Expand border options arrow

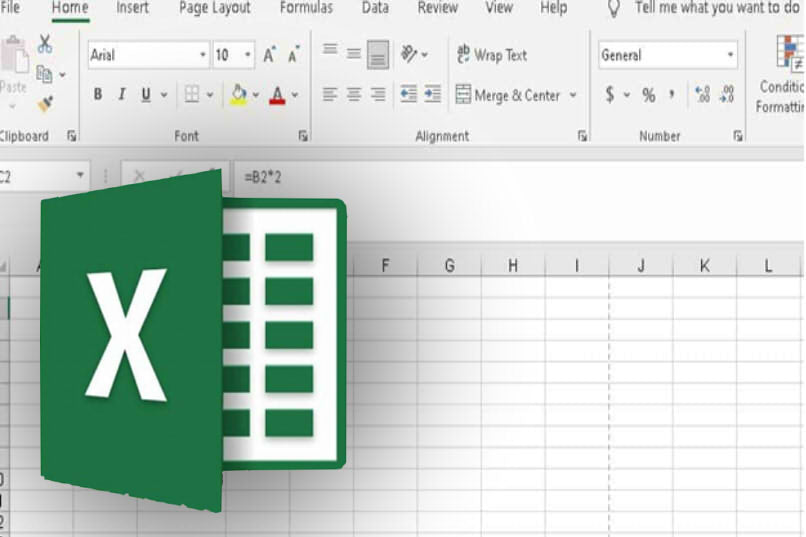coord(210,95)
